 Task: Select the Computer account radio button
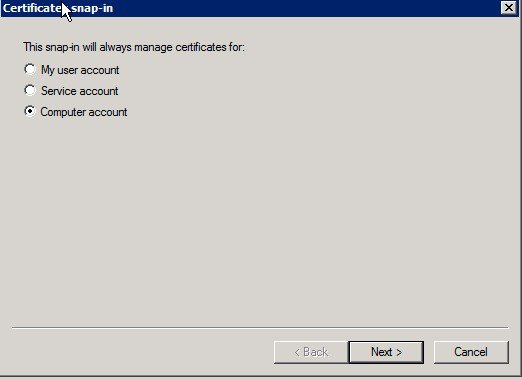(x=30, y=111)
